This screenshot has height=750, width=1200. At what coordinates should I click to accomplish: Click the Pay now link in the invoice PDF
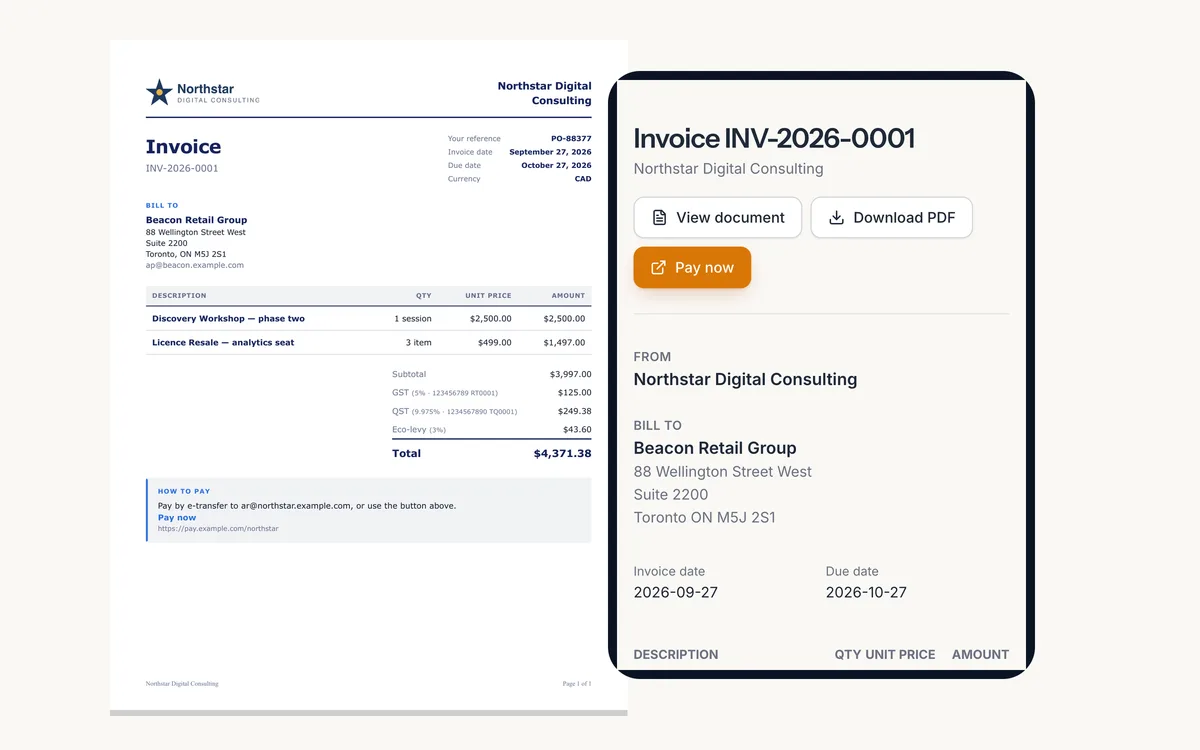(177, 518)
